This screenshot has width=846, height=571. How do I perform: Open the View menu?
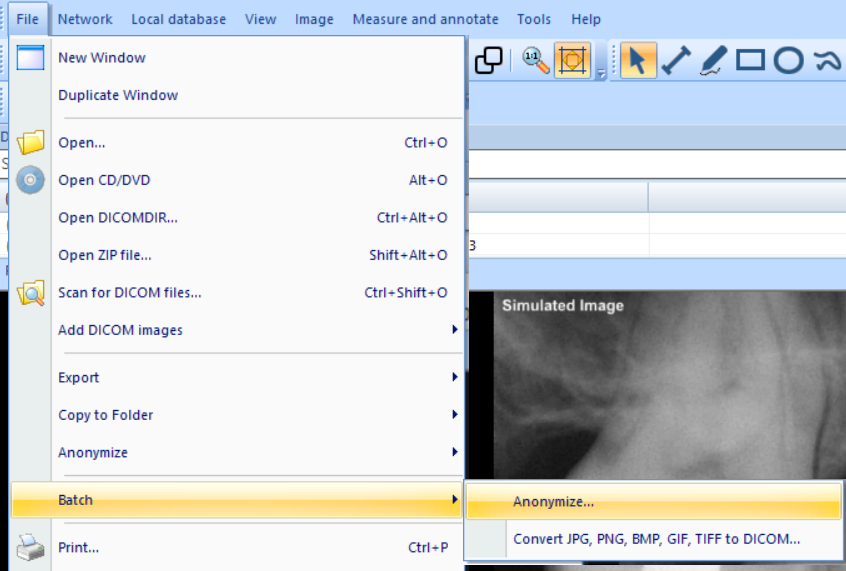pos(261,19)
